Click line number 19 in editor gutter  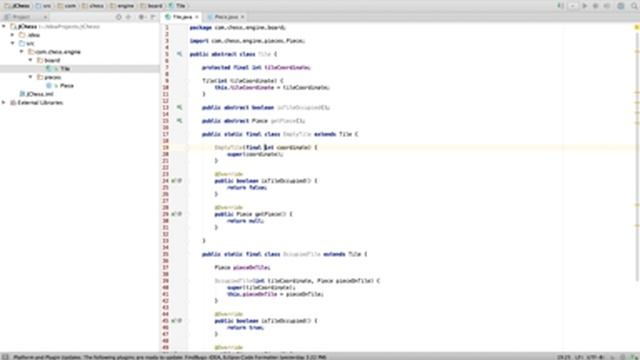click(166, 147)
